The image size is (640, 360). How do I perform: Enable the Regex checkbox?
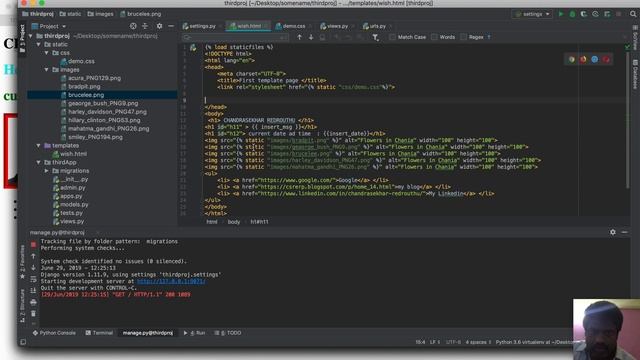coord(463,37)
